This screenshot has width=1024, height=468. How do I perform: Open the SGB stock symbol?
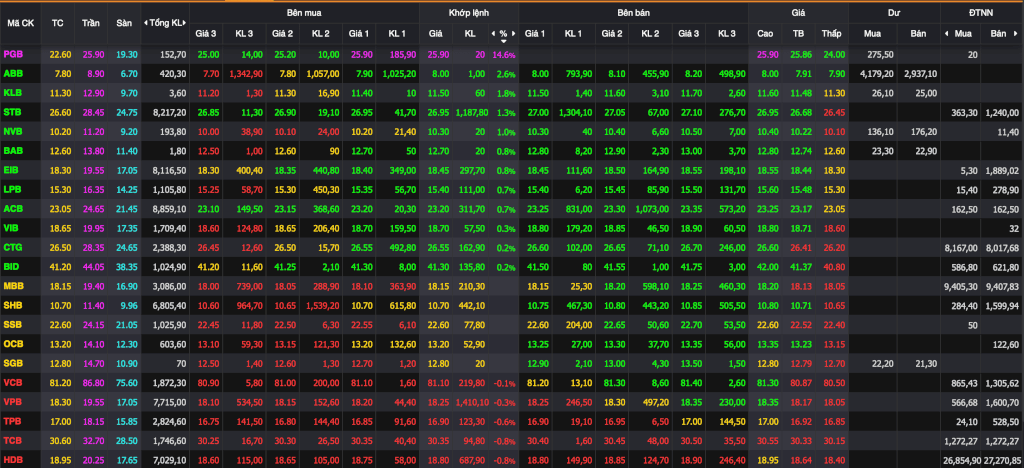(x=14, y=362)
